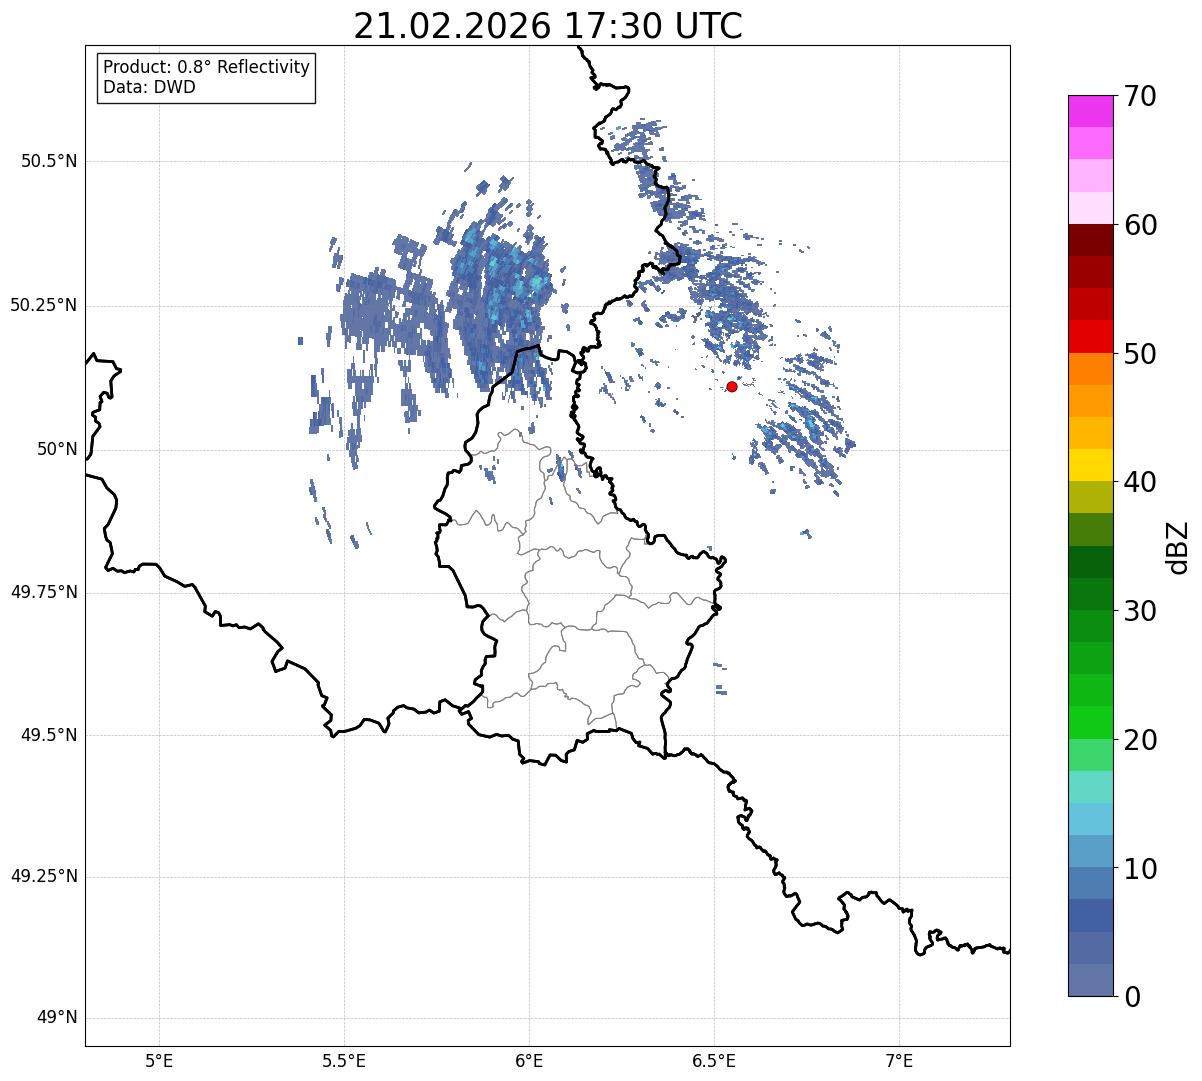Click the 50.5°N latitude tick label

pyautogui.click(x=48, y=161)
